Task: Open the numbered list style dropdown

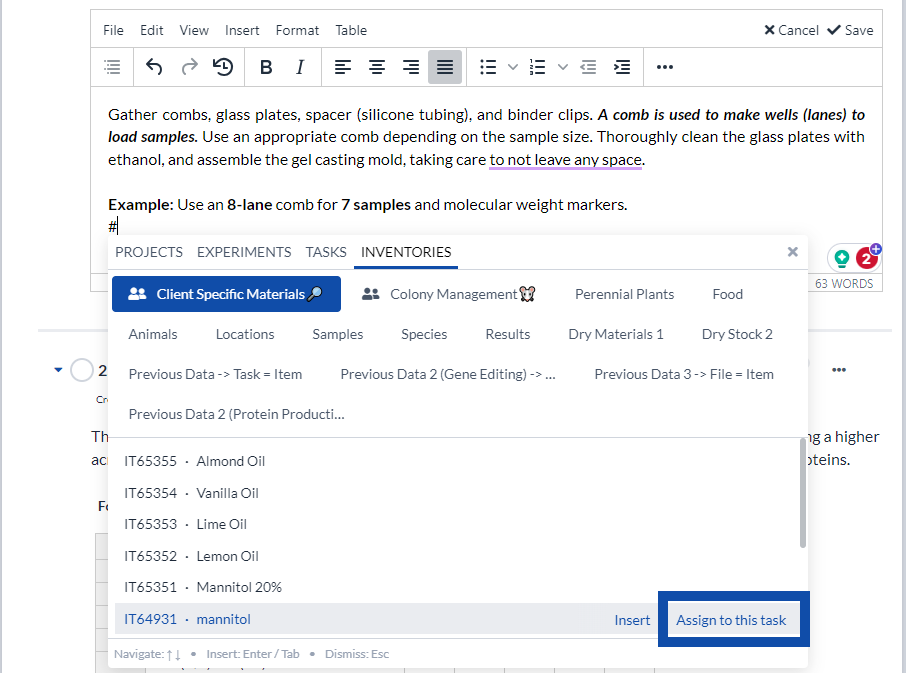Action: [x=561, y=67]
